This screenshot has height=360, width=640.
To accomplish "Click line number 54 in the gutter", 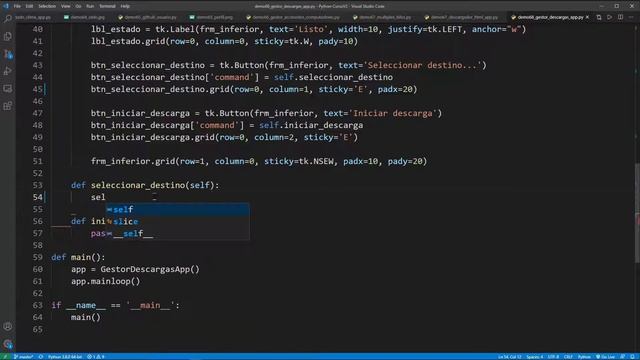I will [x=38, y=197].
